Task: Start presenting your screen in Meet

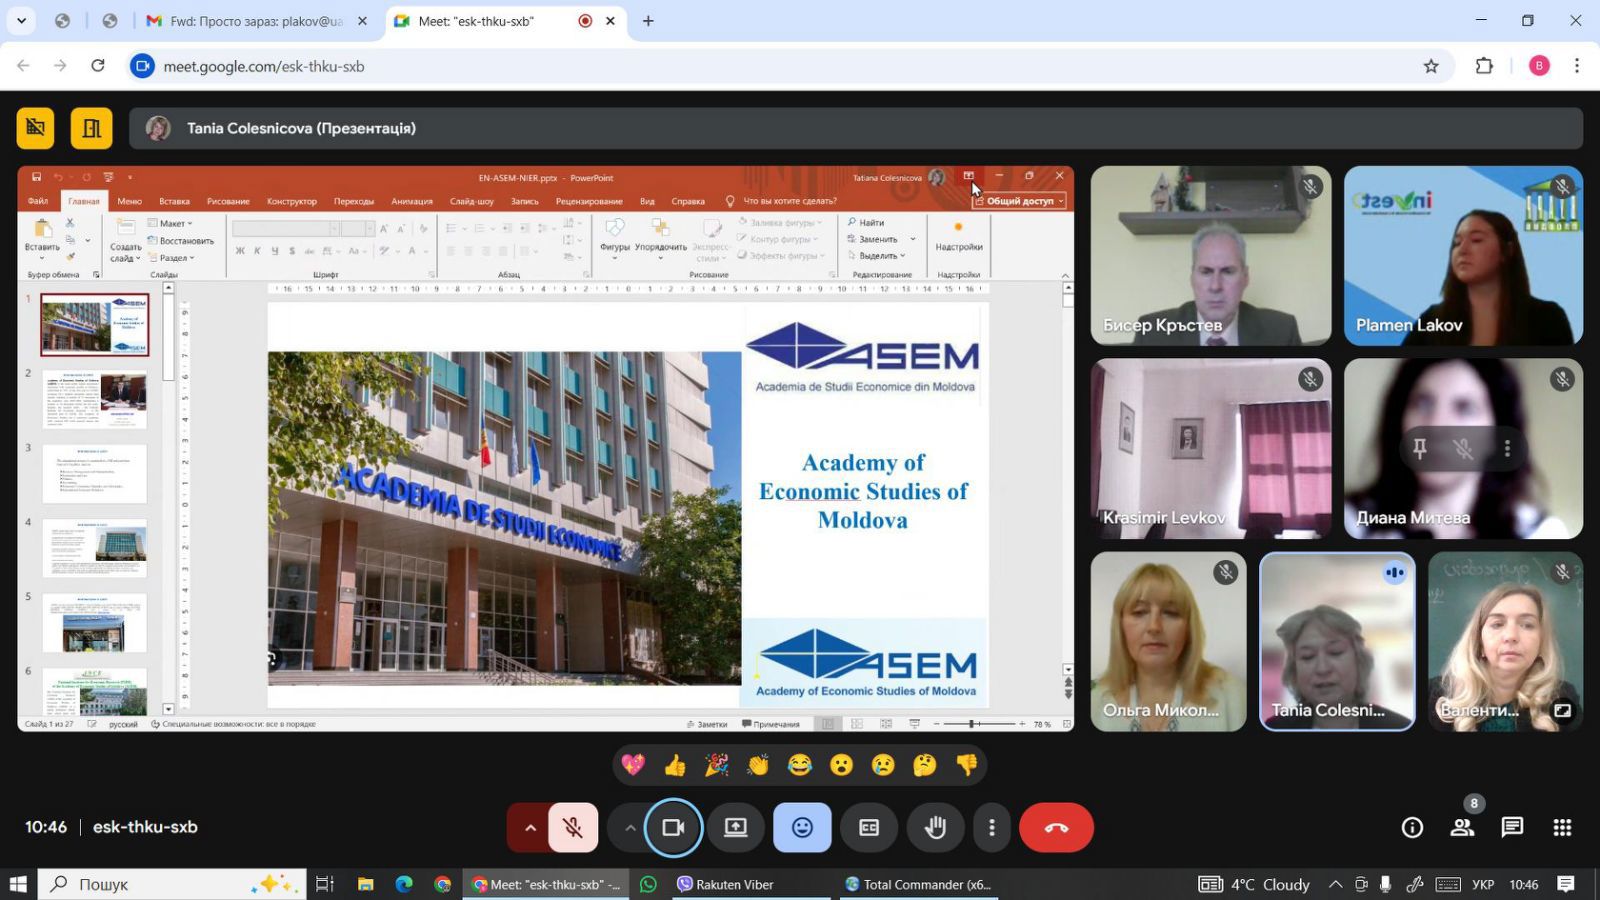Action: click(x=736, y=827)
